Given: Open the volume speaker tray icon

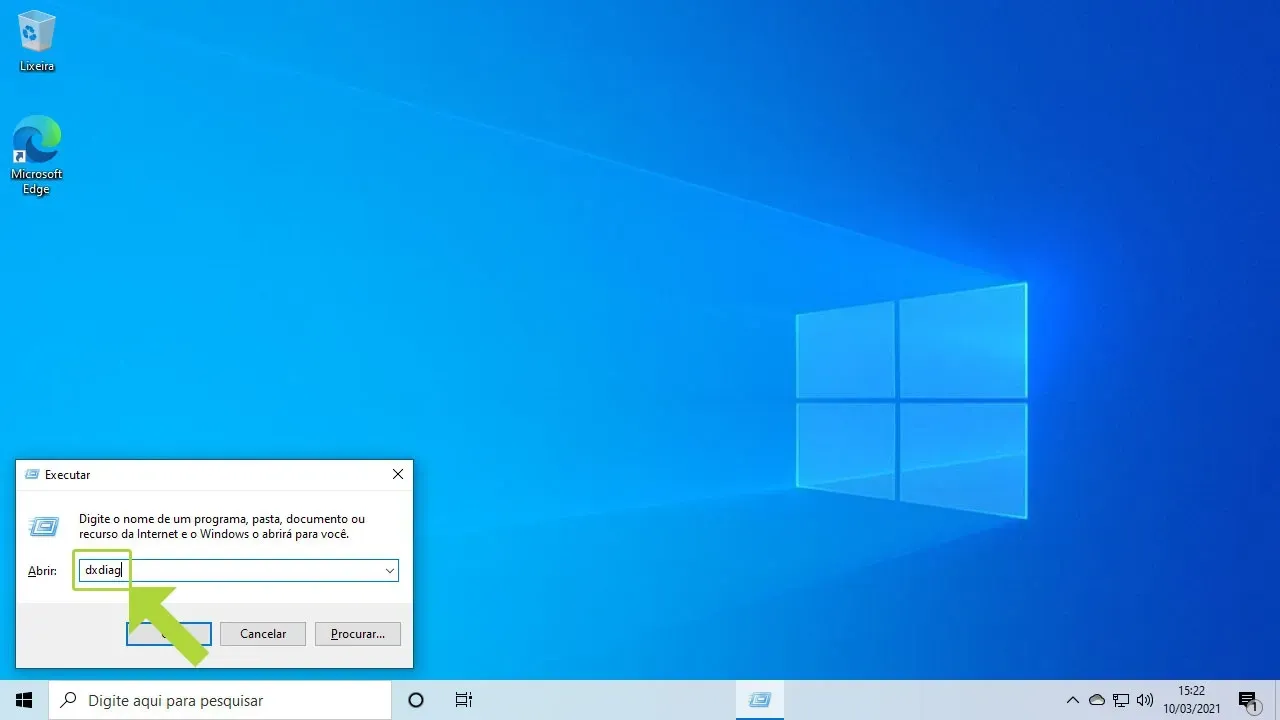Looking at the screenshot, I should [1145, 700].
